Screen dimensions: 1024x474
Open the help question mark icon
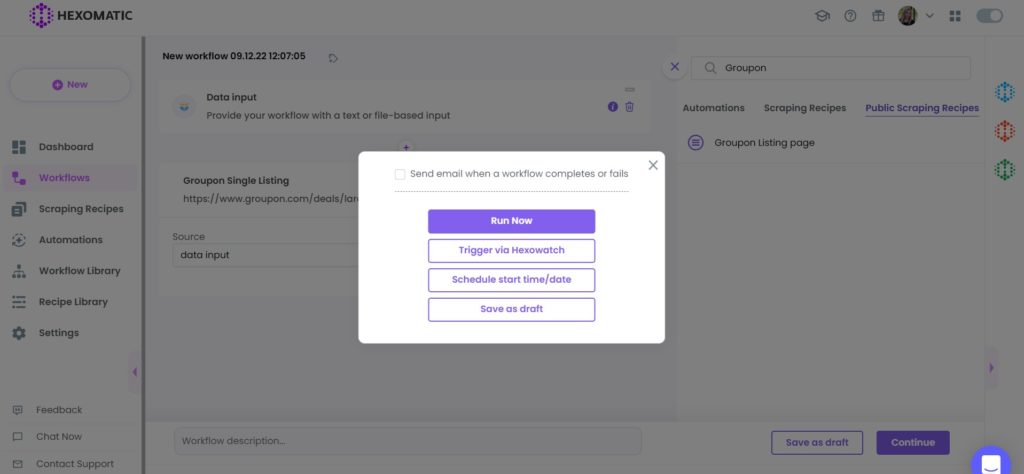pyautogui.click(x=850, y=16)
